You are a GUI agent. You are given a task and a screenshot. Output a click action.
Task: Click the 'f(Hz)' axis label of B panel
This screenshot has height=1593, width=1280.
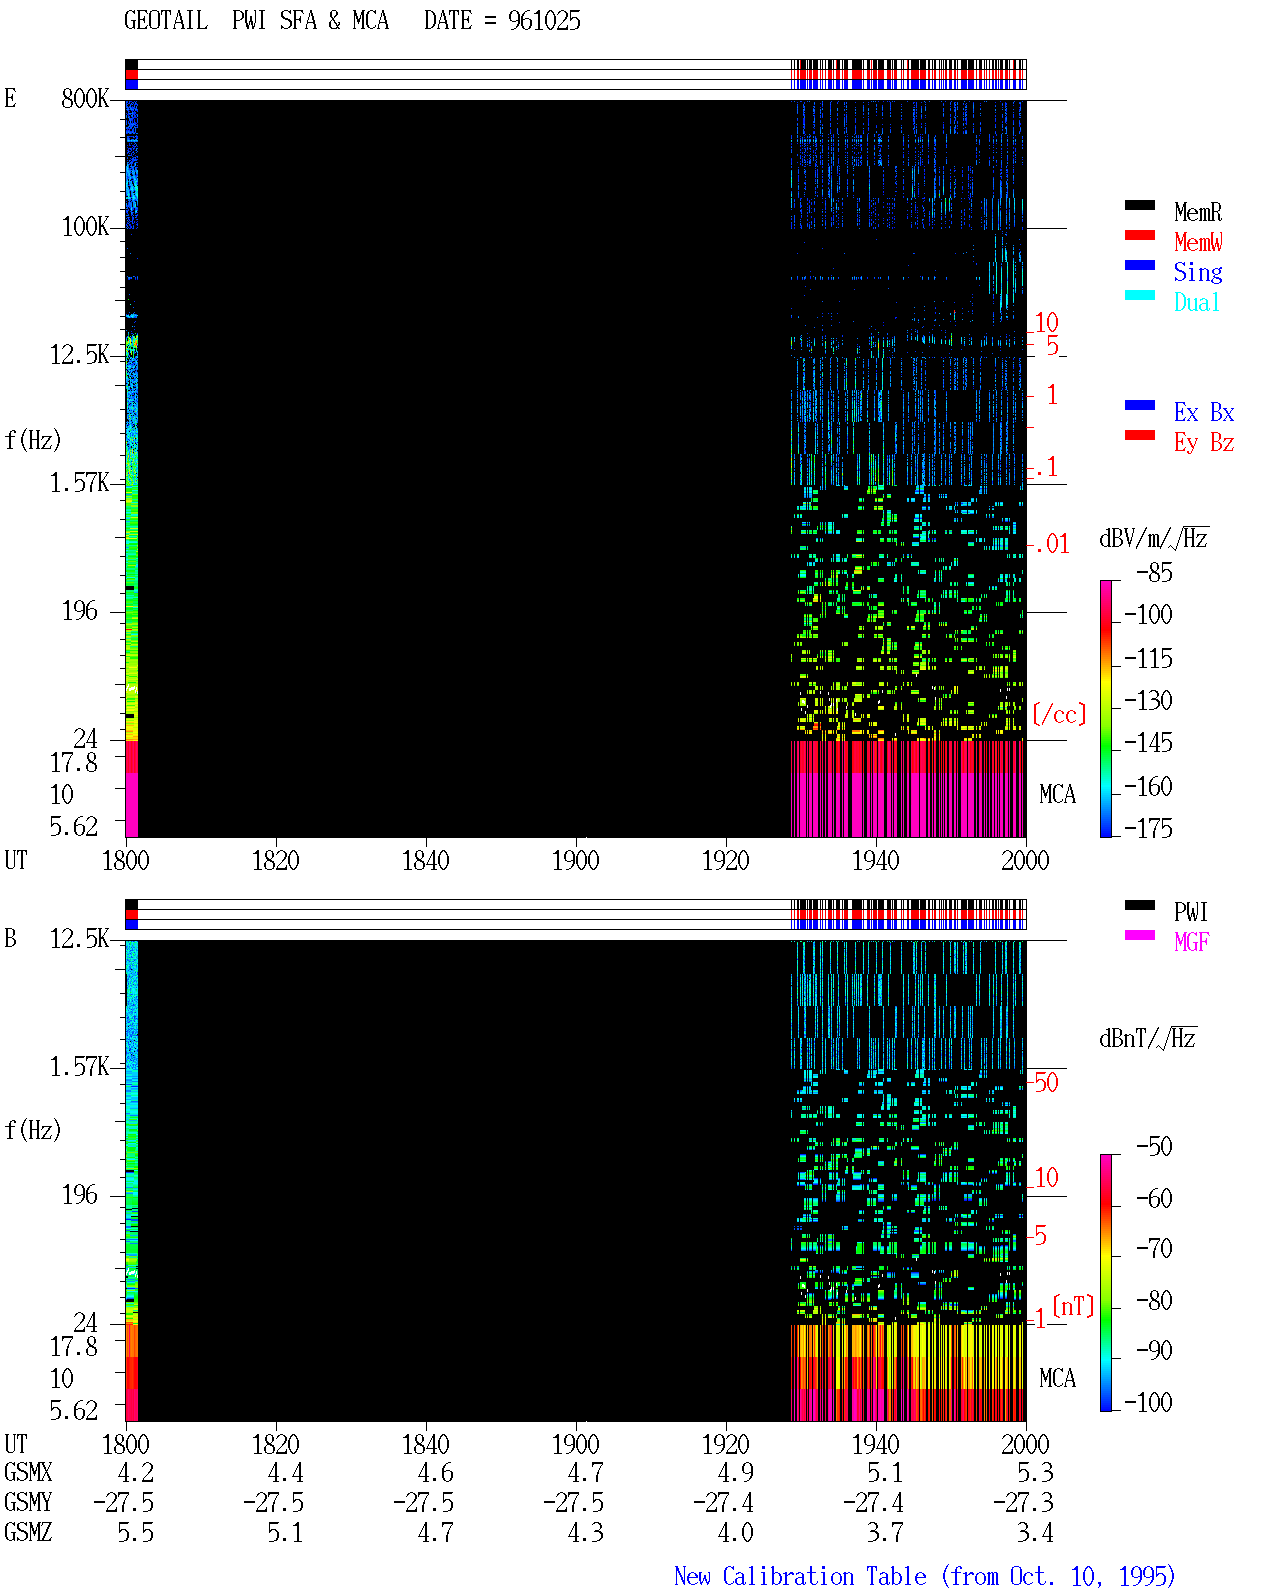pos(33,1130)
